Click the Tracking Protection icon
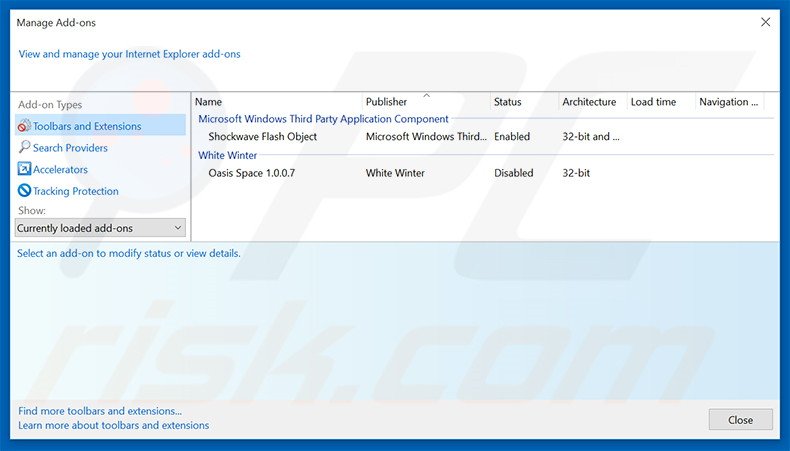The width and height of the screenshot is (790, 451). (x=24, y=190)
